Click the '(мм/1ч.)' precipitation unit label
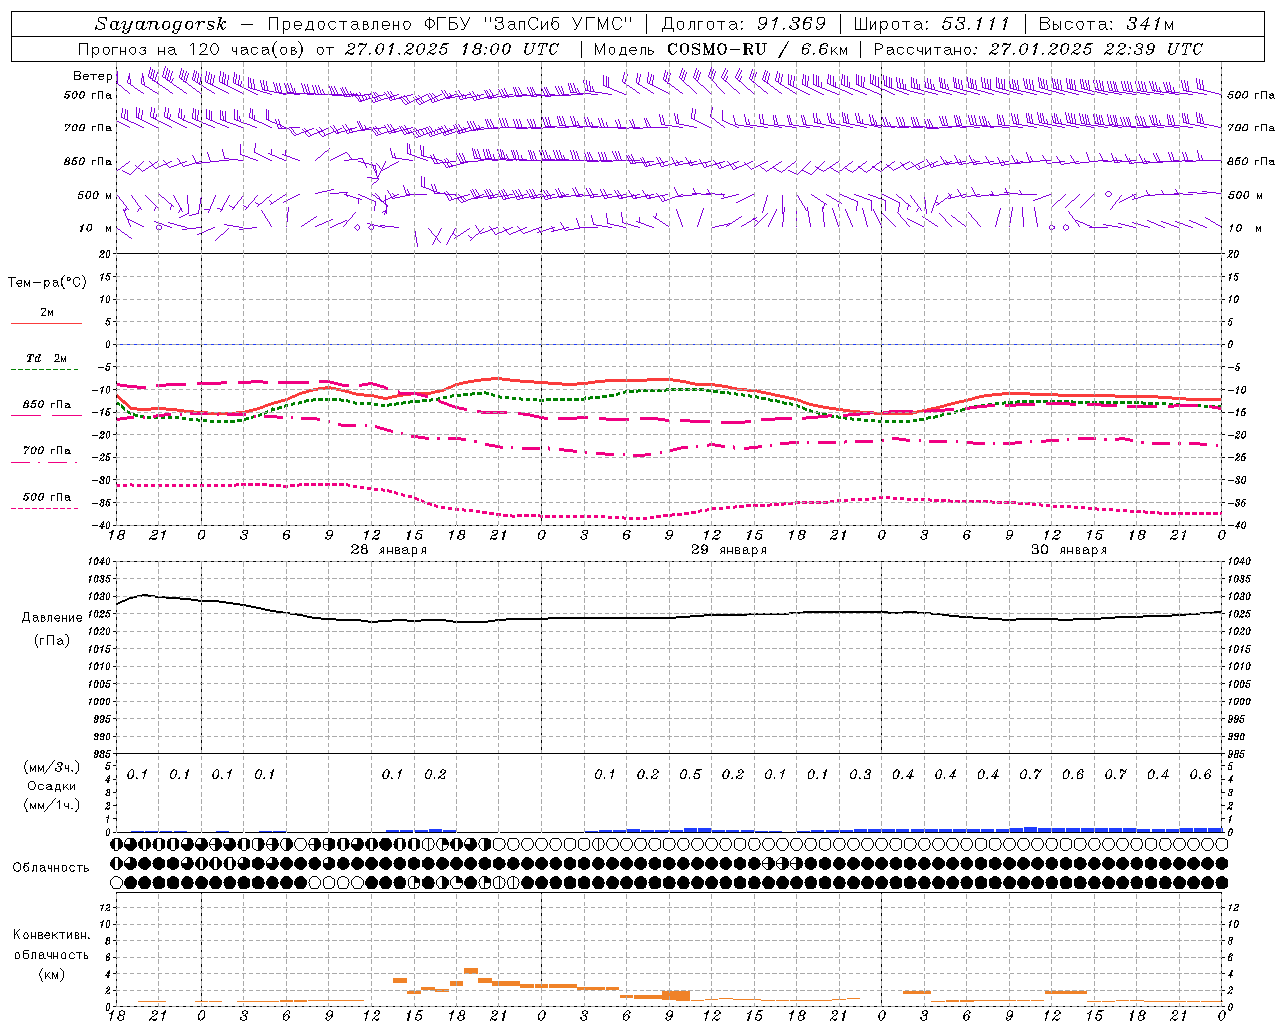 click(x=52, y=805)
